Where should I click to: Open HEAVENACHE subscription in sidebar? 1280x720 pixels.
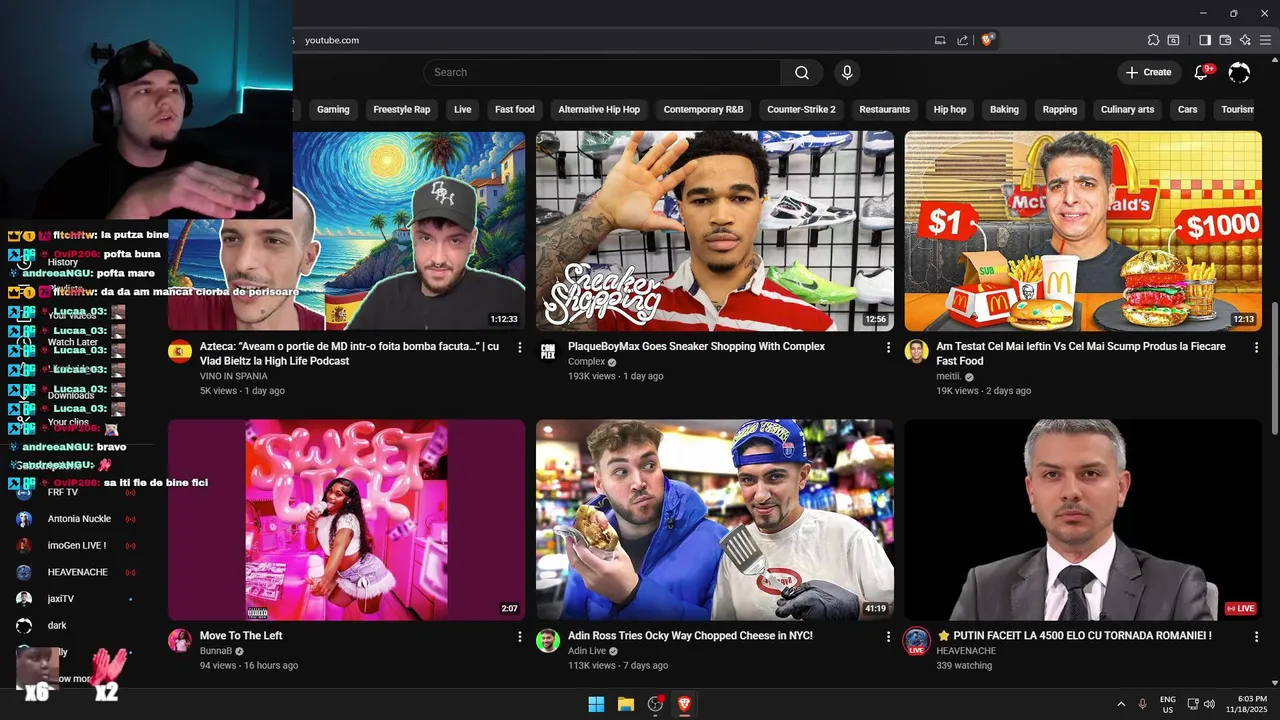coord(78,572)
